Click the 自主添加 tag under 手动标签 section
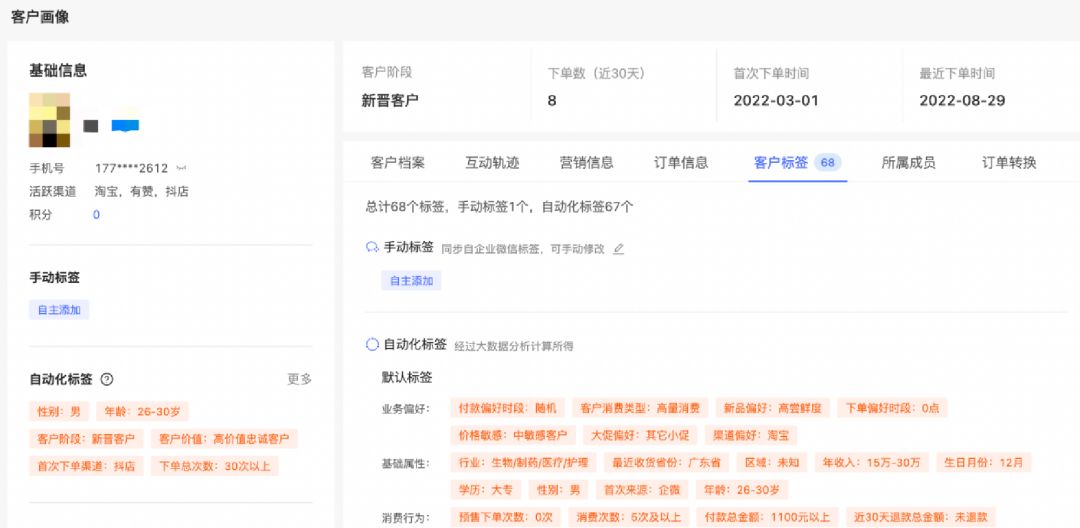 click(x=411, y=281)
